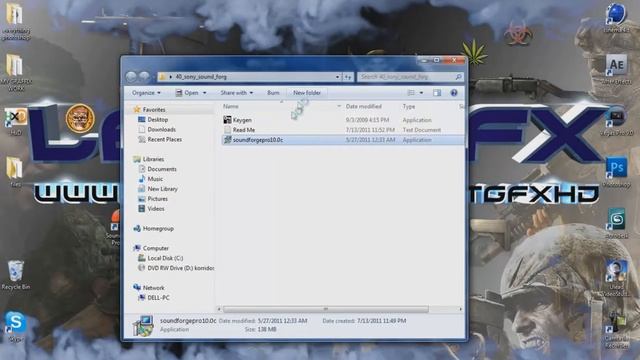Viewport: 640px width, 360px height.
Task: Click the Photoshop desktop icon
Action: 616,172
